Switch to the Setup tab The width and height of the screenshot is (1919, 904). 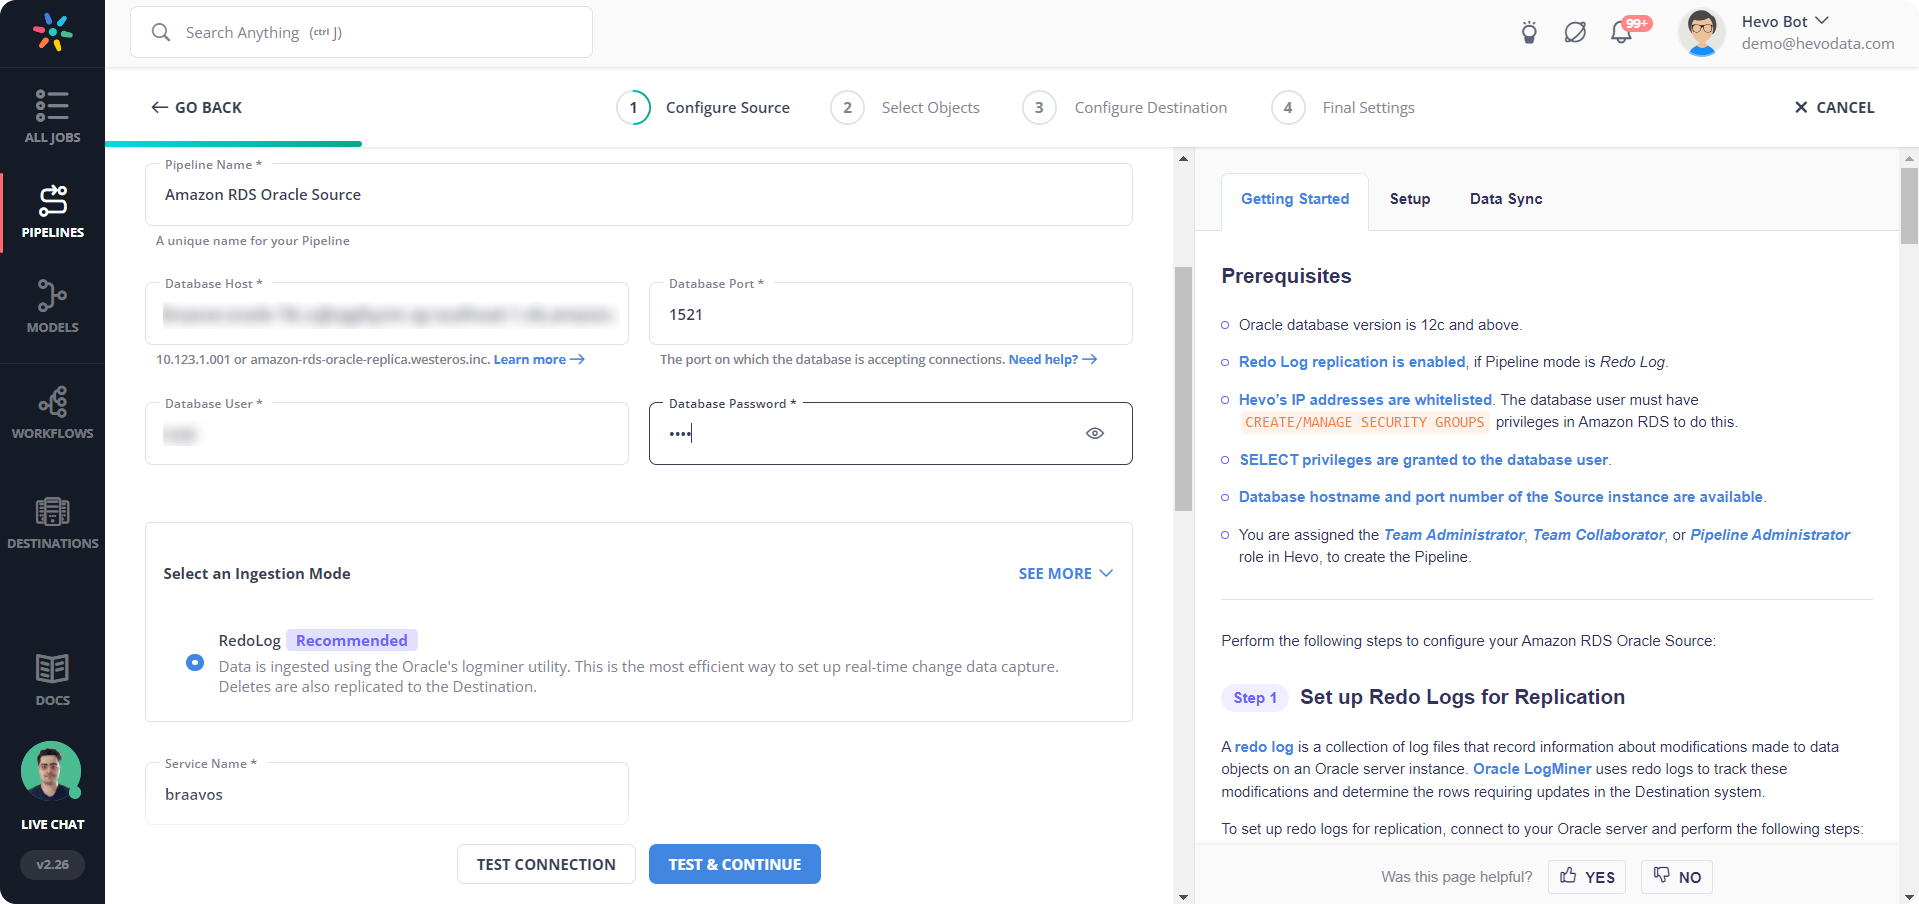tap(1410, 199)
